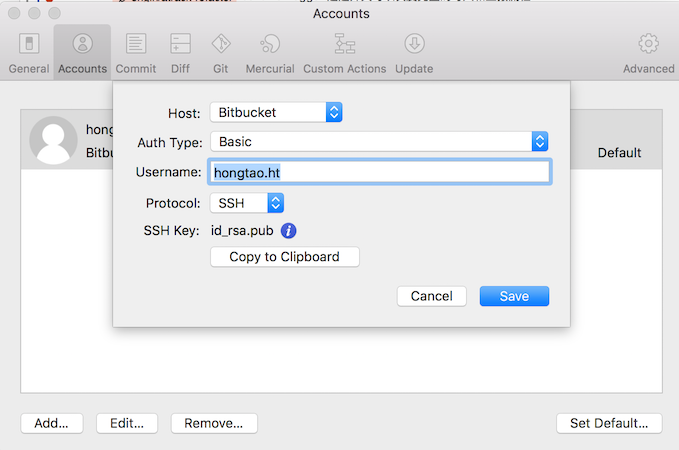Switch to Git preferences icon
Image resolution: width=679 pixels, height=450 pixels.
pos(221,44)
